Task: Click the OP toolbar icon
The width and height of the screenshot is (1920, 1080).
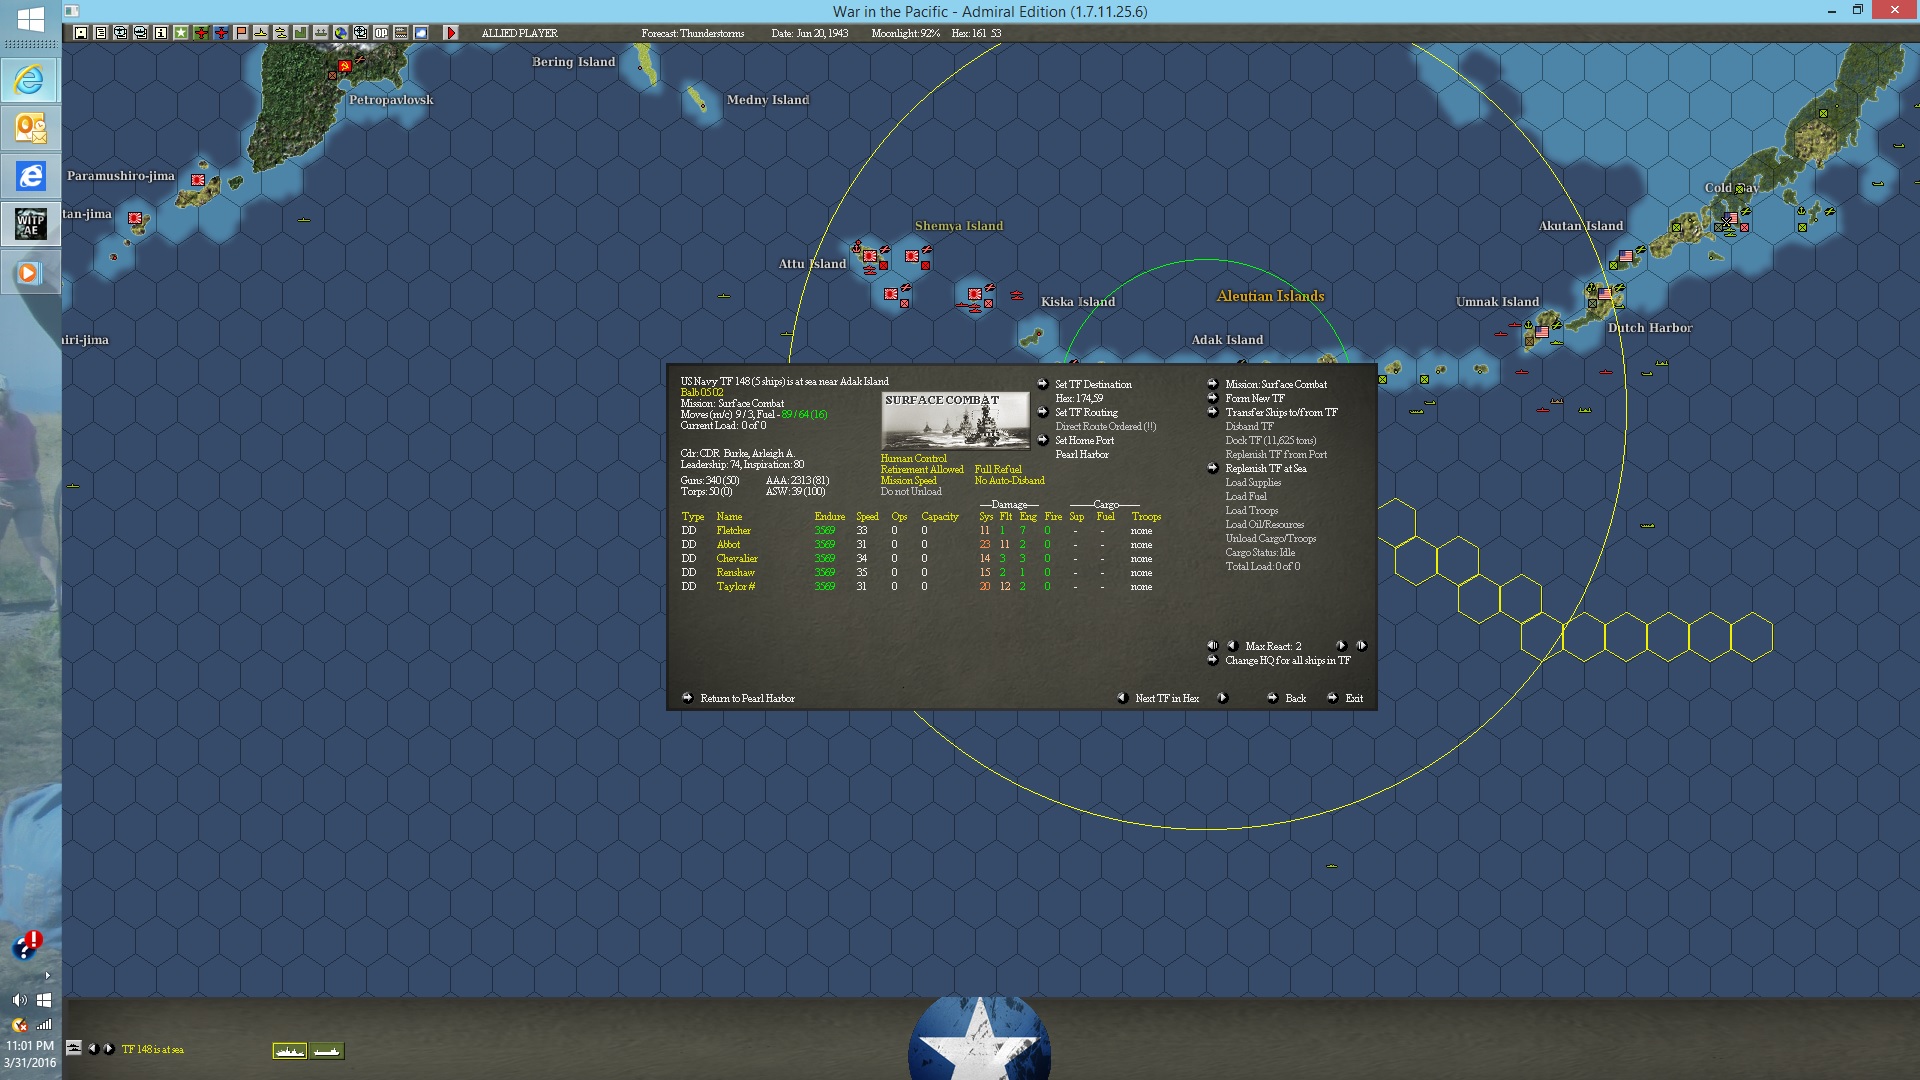Action: (381, 33)
